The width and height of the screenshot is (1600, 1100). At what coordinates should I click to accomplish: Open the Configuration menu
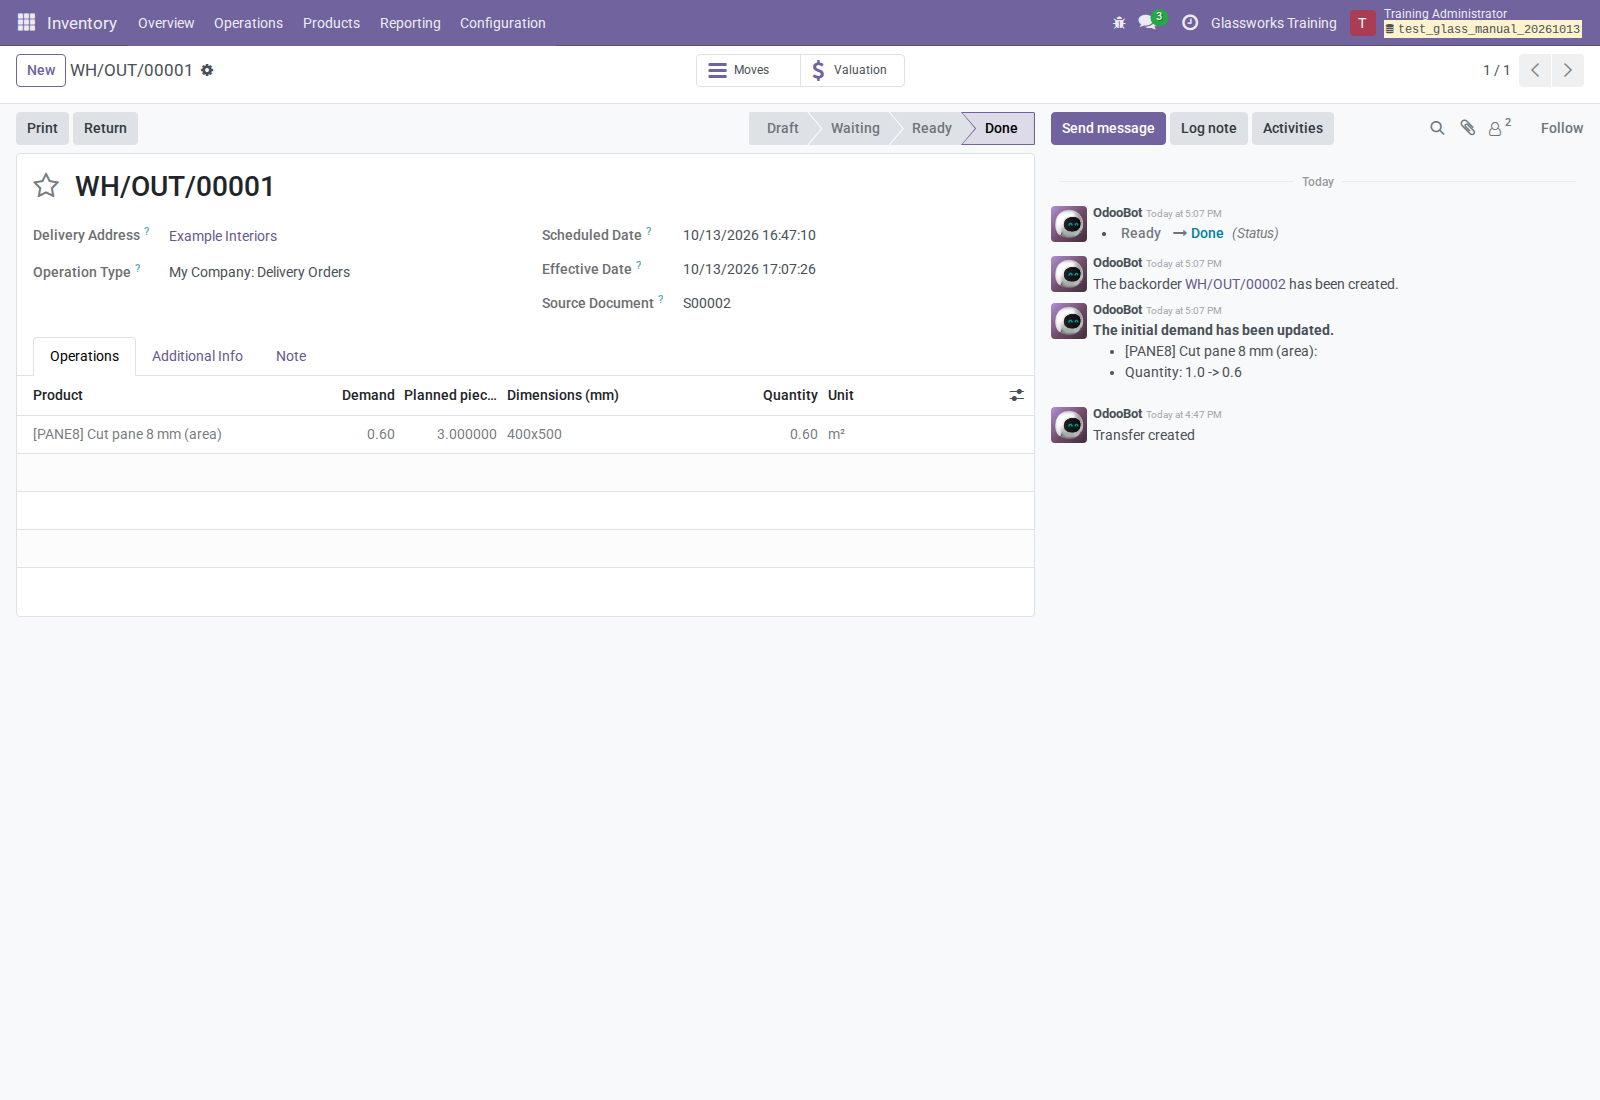coord(503,23)
